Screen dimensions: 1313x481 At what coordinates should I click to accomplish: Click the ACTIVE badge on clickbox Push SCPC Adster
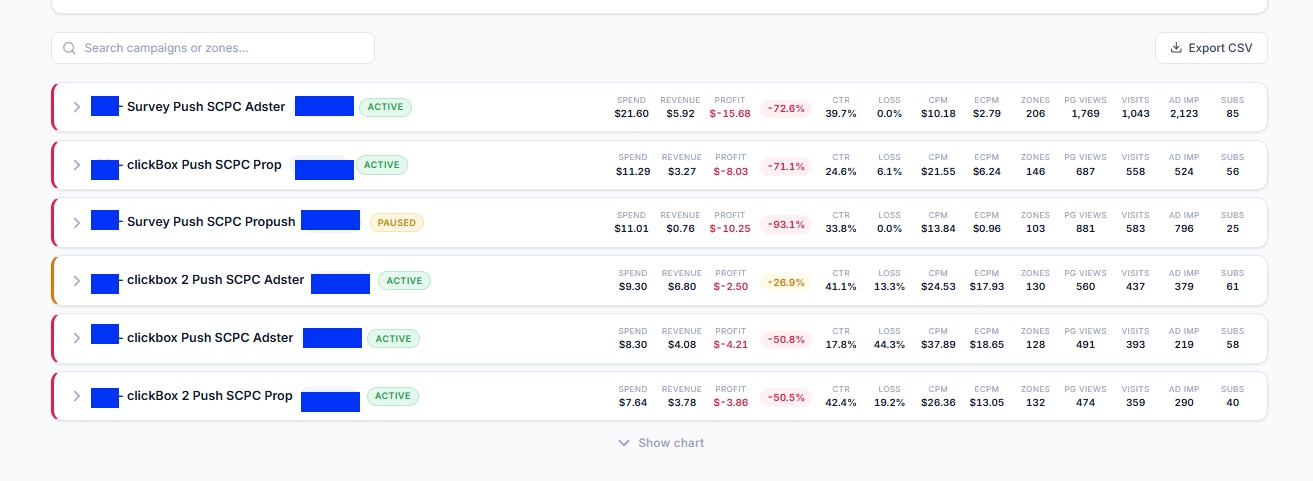pyautogui.click(x=393, y=338)
